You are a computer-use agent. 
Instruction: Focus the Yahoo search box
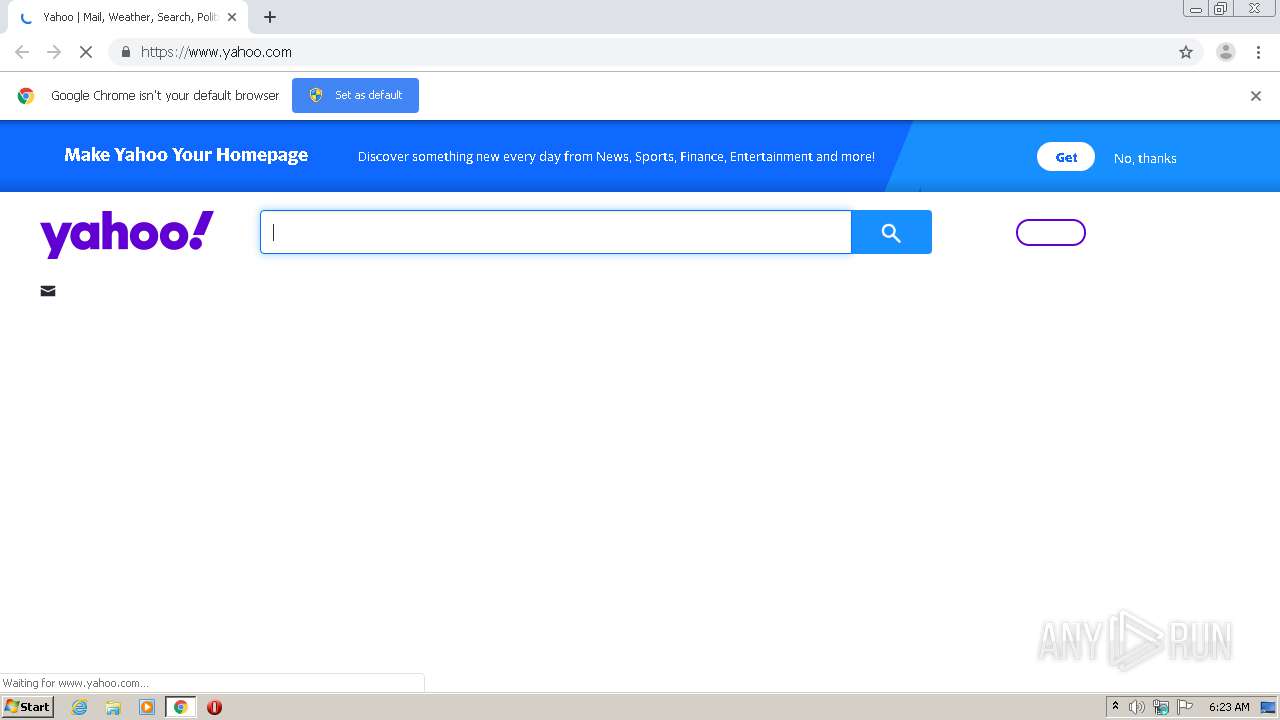(x=556, y=232)
